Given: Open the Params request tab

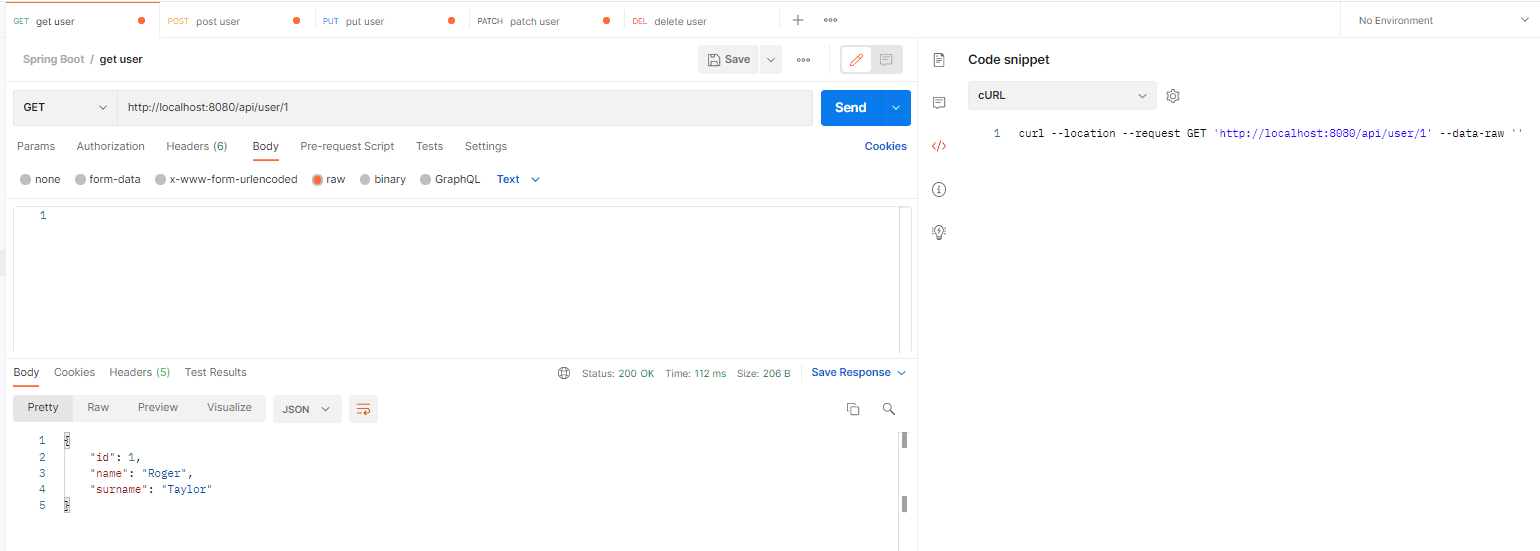Looking at the screenshot, I should (36, 147).
